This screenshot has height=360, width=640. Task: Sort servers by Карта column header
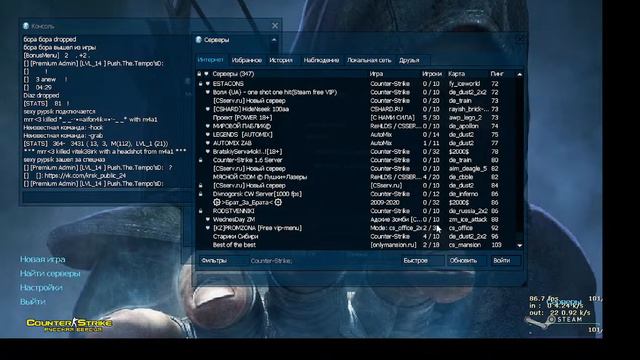[x=456, y=74]
